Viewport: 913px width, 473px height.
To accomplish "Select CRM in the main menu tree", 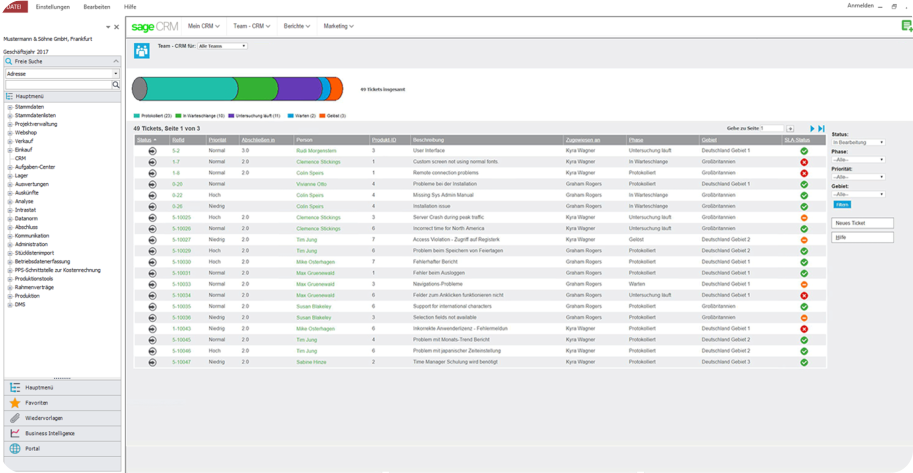I will click(20, 158).
